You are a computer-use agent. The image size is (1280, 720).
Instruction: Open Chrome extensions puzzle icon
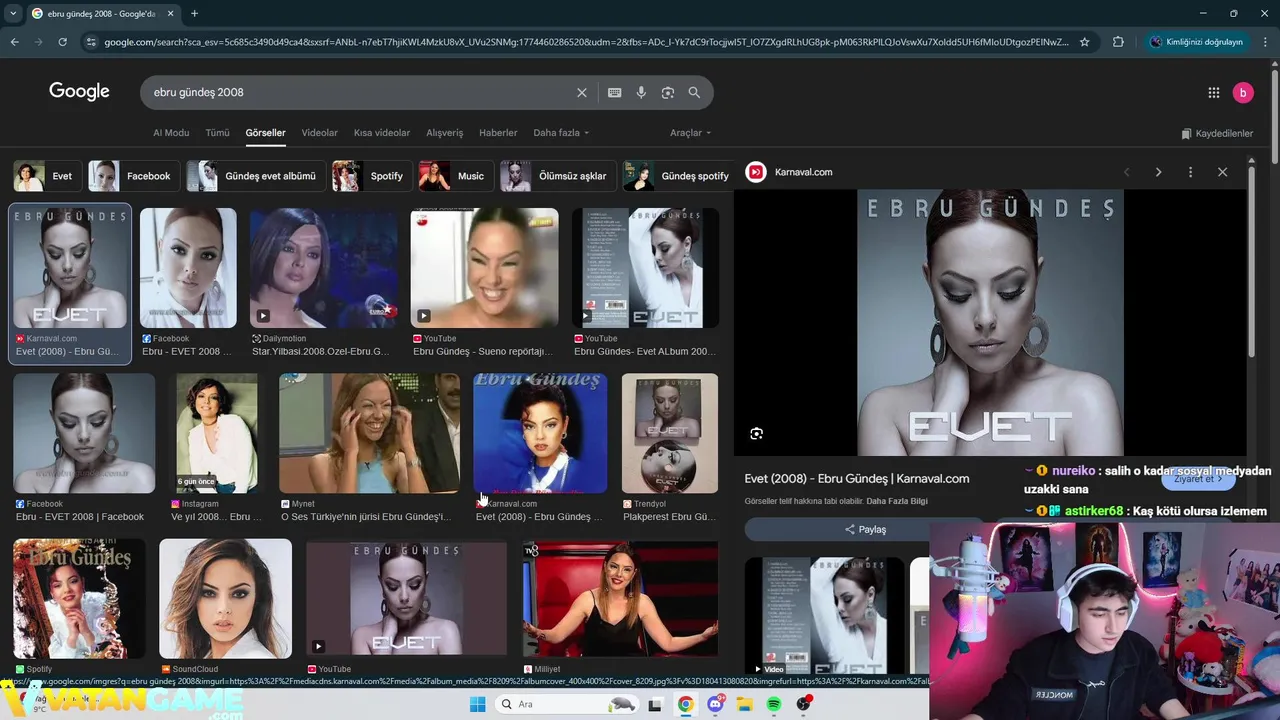1118,42
